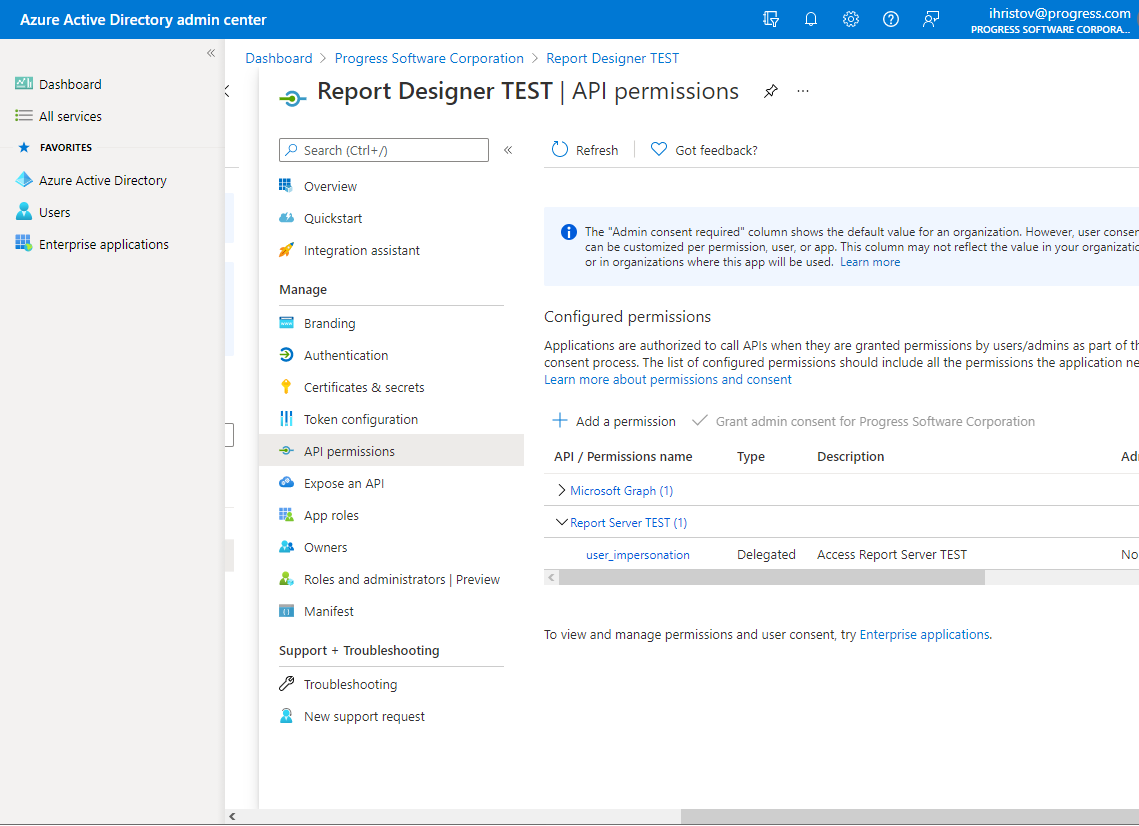Screen dimensions: 1139x826
Task: Click the Refresh icon
Action: (560, 149)
